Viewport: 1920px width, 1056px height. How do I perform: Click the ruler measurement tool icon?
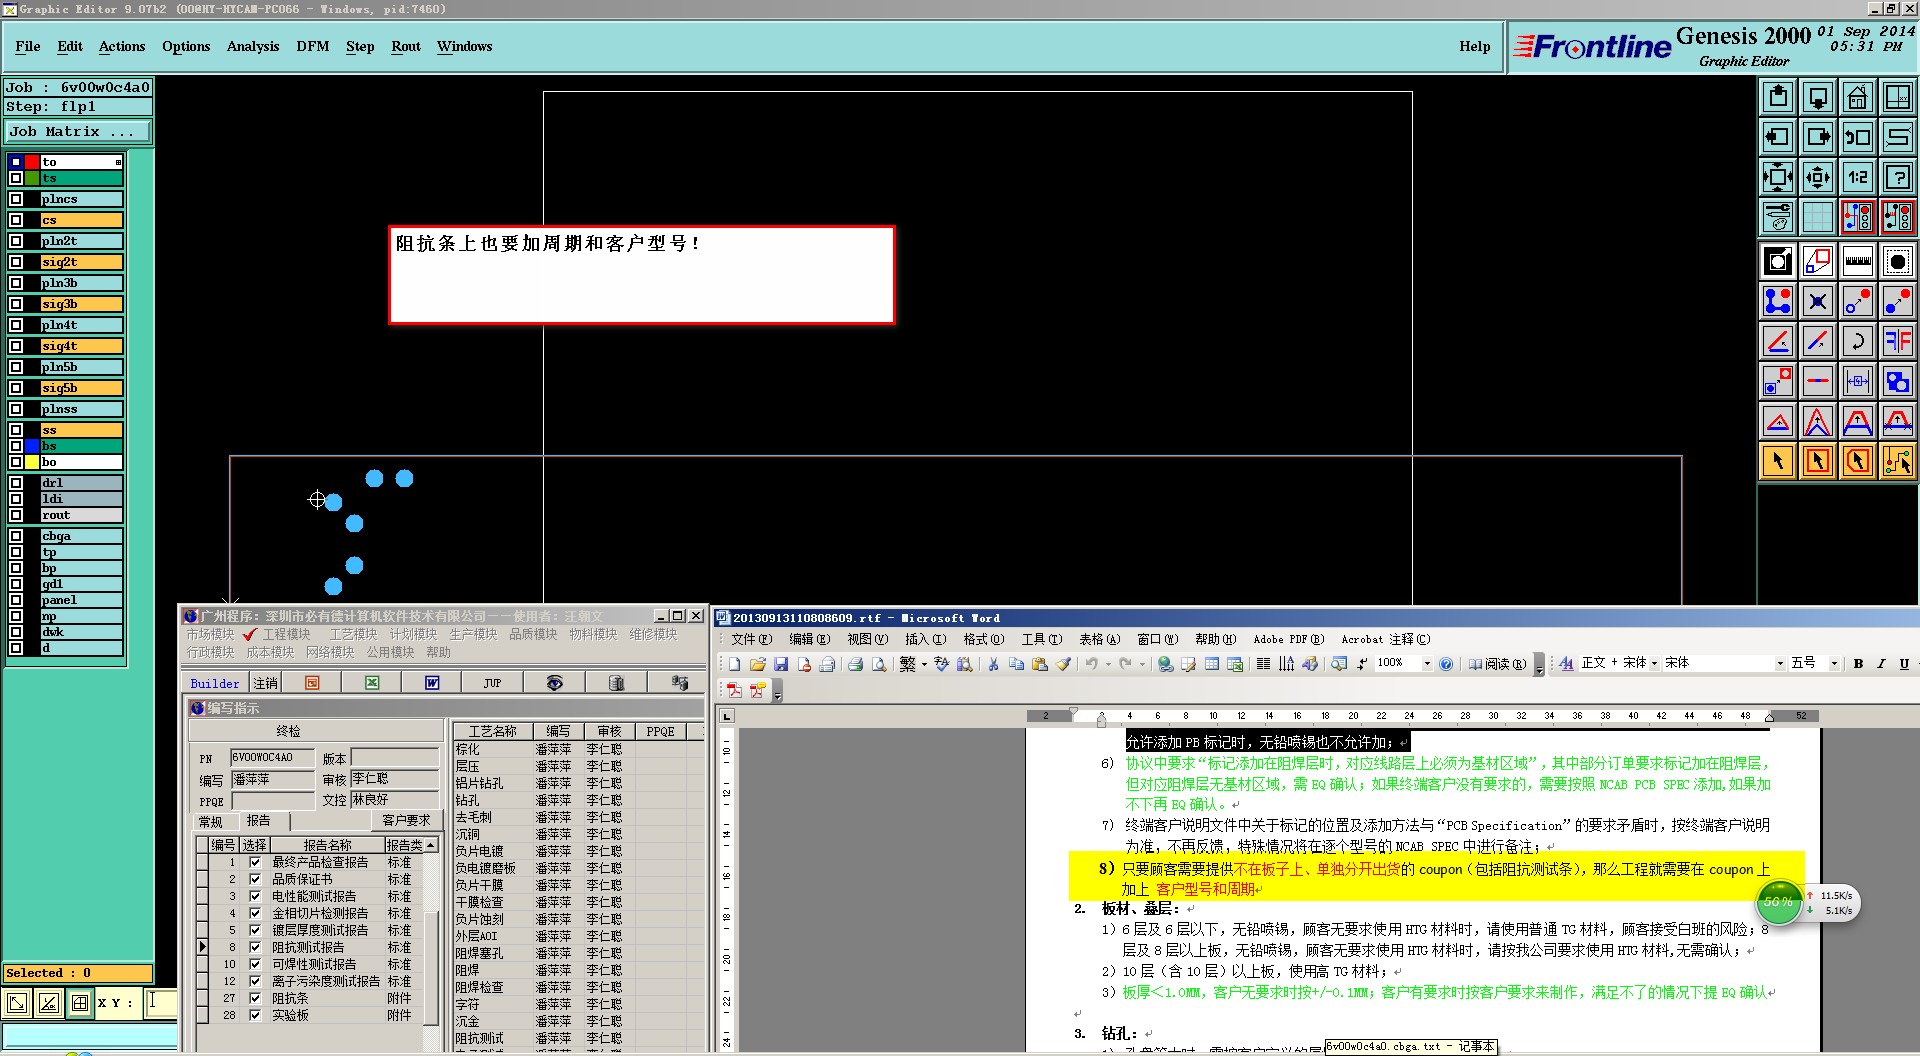1857,261
